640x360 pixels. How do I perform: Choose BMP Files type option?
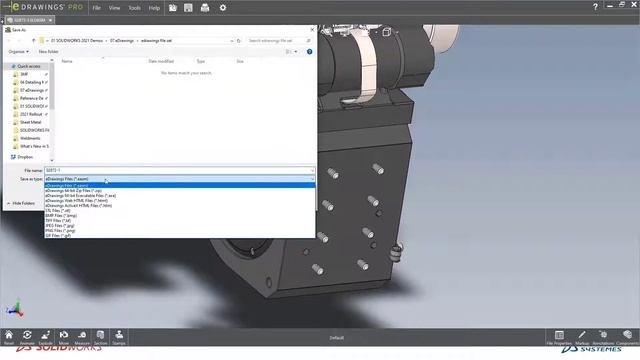180,216
